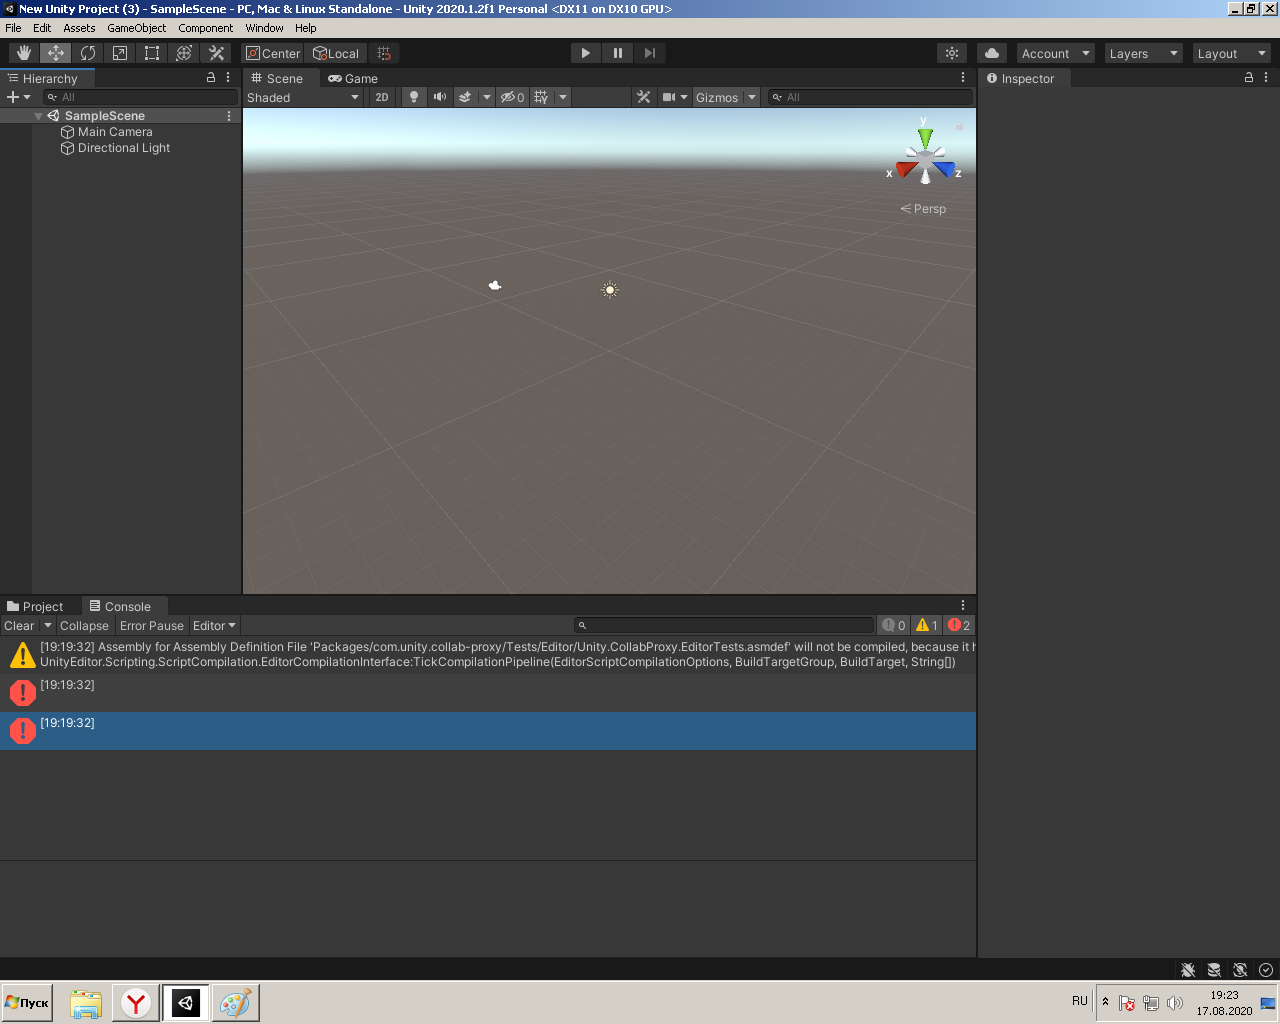Select the Scale tool

pyautogui.click(x=120, y=53)
